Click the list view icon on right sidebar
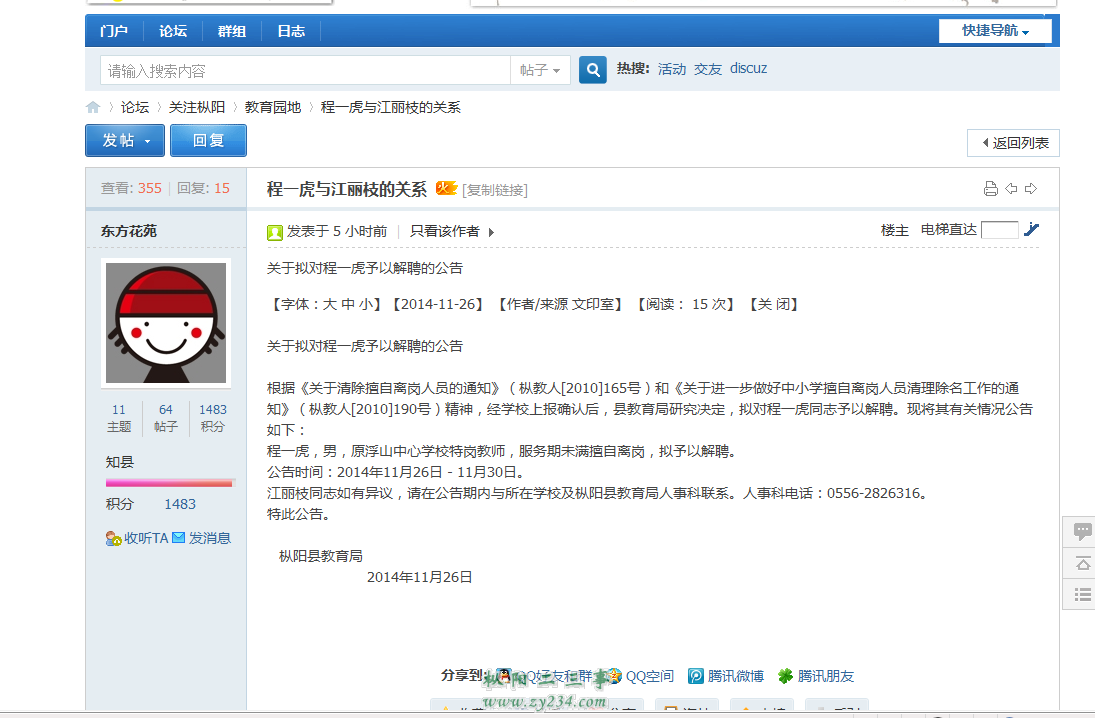The width and height of the screenshot is (1095, 718). point(1082,594)
